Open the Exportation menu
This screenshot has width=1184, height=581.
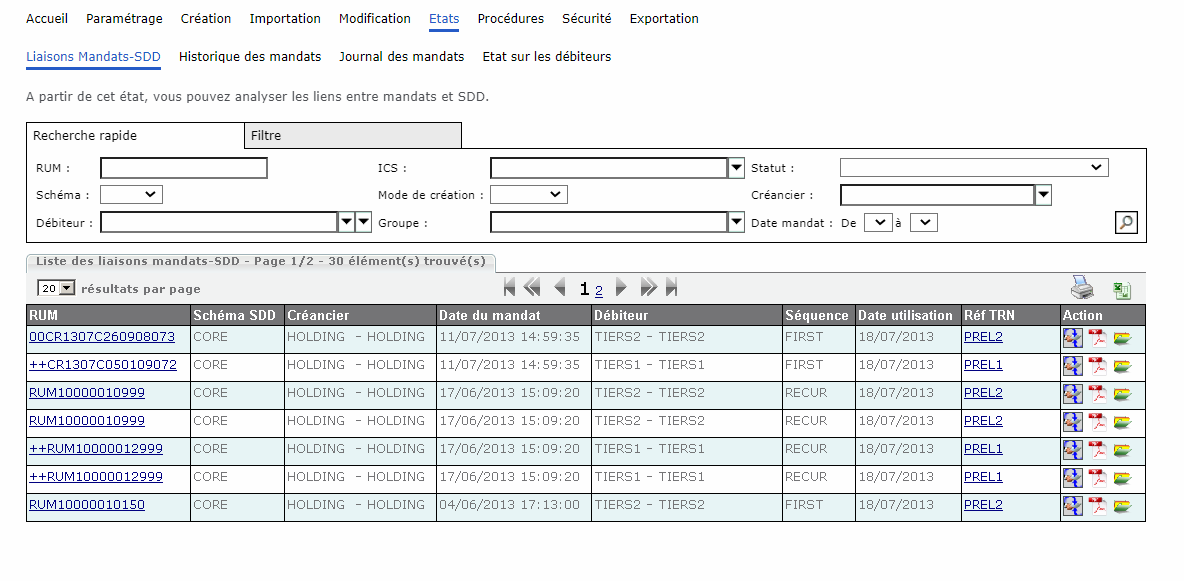[x=664, y=19]
